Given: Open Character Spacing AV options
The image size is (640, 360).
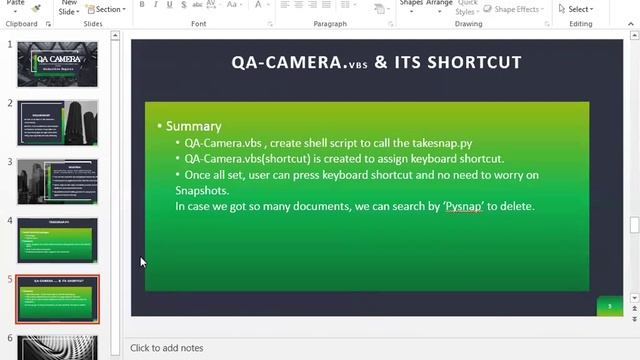Looking at the screenshot, I should [212, 4].
